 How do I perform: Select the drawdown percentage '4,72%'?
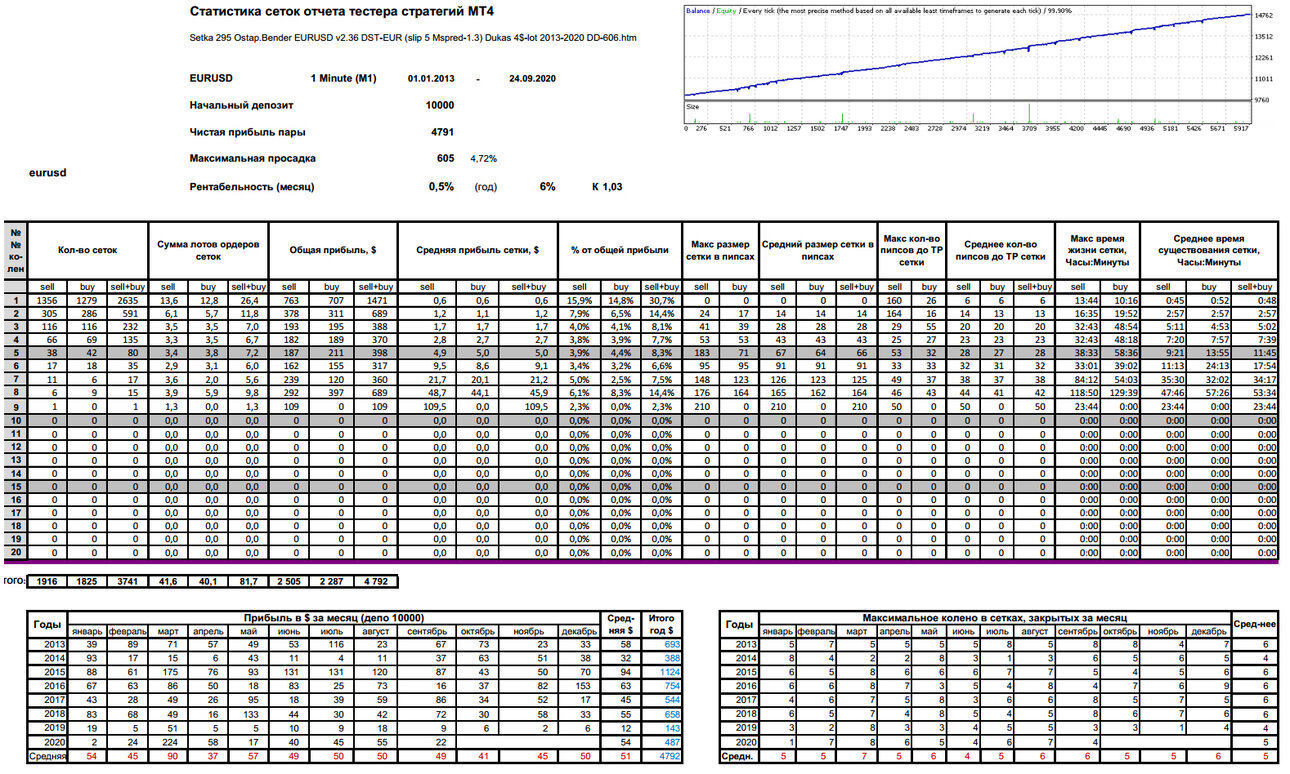484,159
